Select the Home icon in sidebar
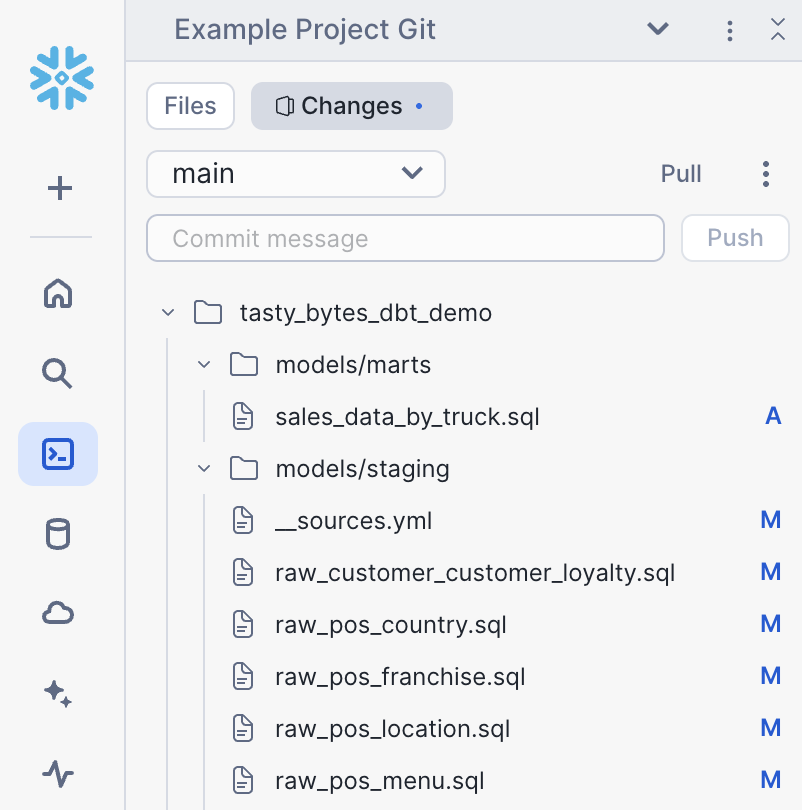 coord(58,293)
